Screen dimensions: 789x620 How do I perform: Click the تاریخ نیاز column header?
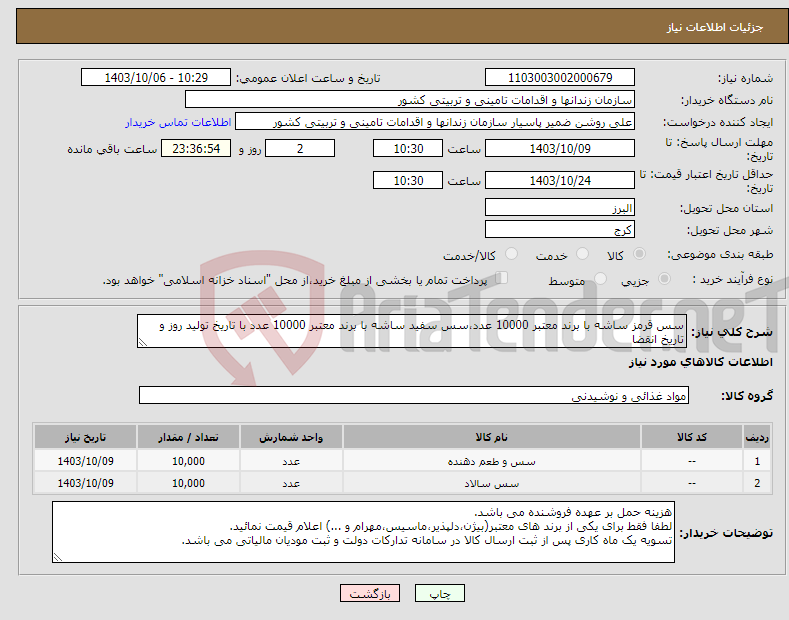point(86,437)
